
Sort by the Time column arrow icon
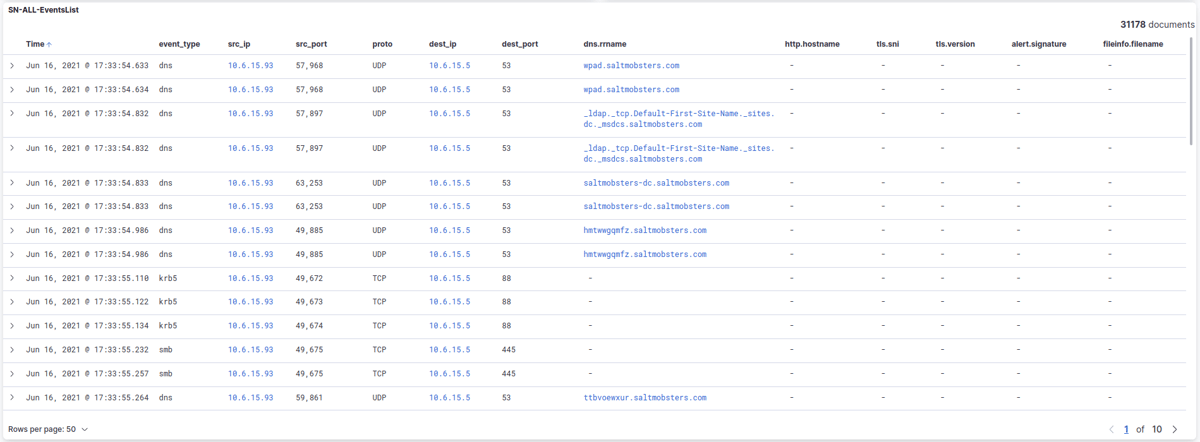(49, 44)
